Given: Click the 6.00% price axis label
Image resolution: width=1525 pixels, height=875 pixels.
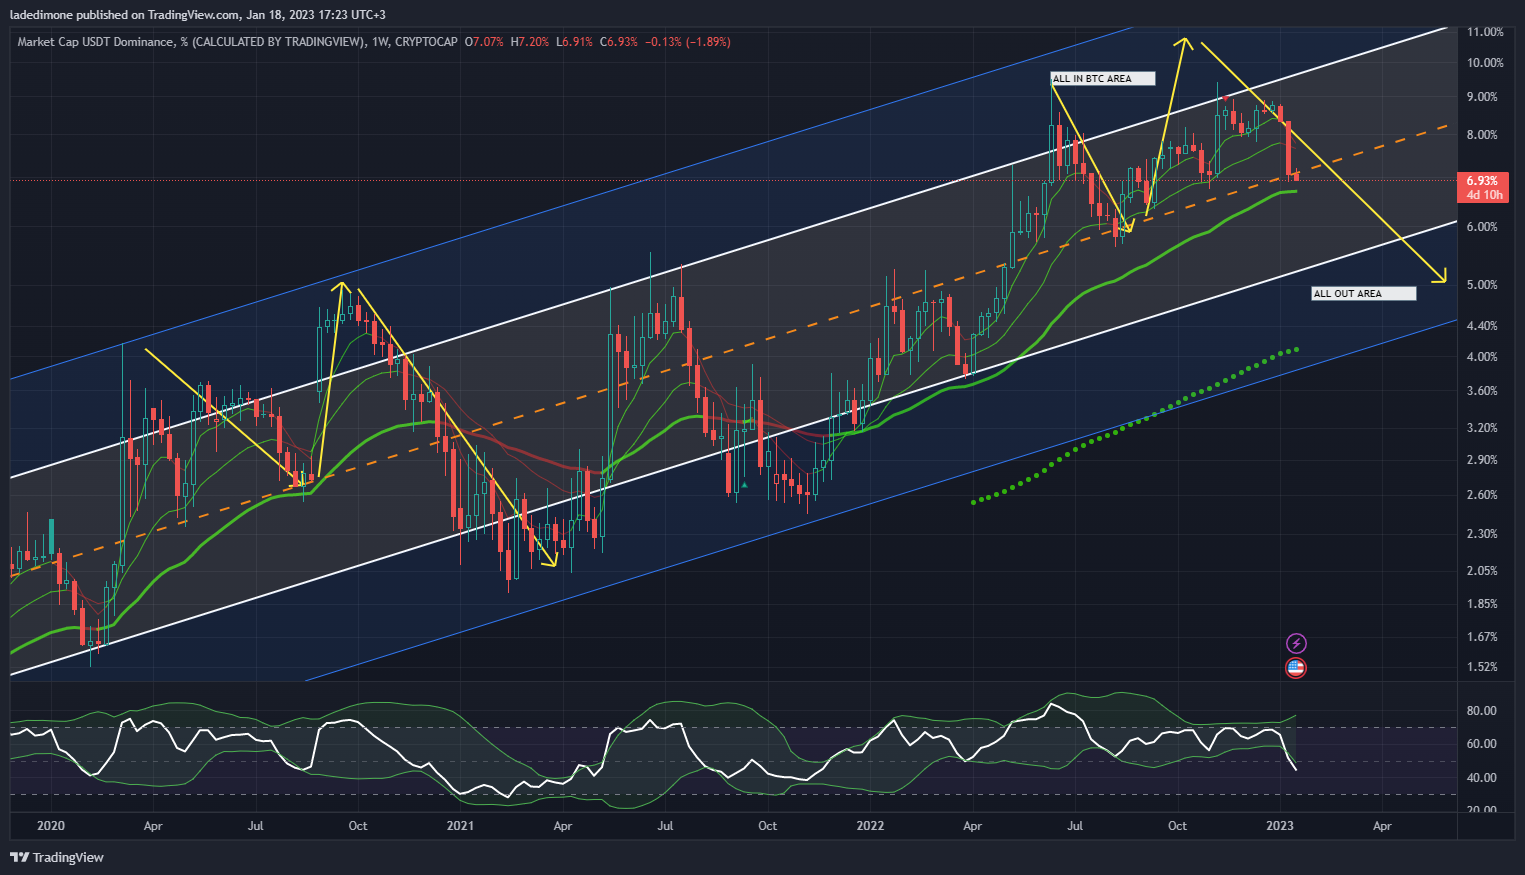Looking at the screenshot, I should (1481, 227).
